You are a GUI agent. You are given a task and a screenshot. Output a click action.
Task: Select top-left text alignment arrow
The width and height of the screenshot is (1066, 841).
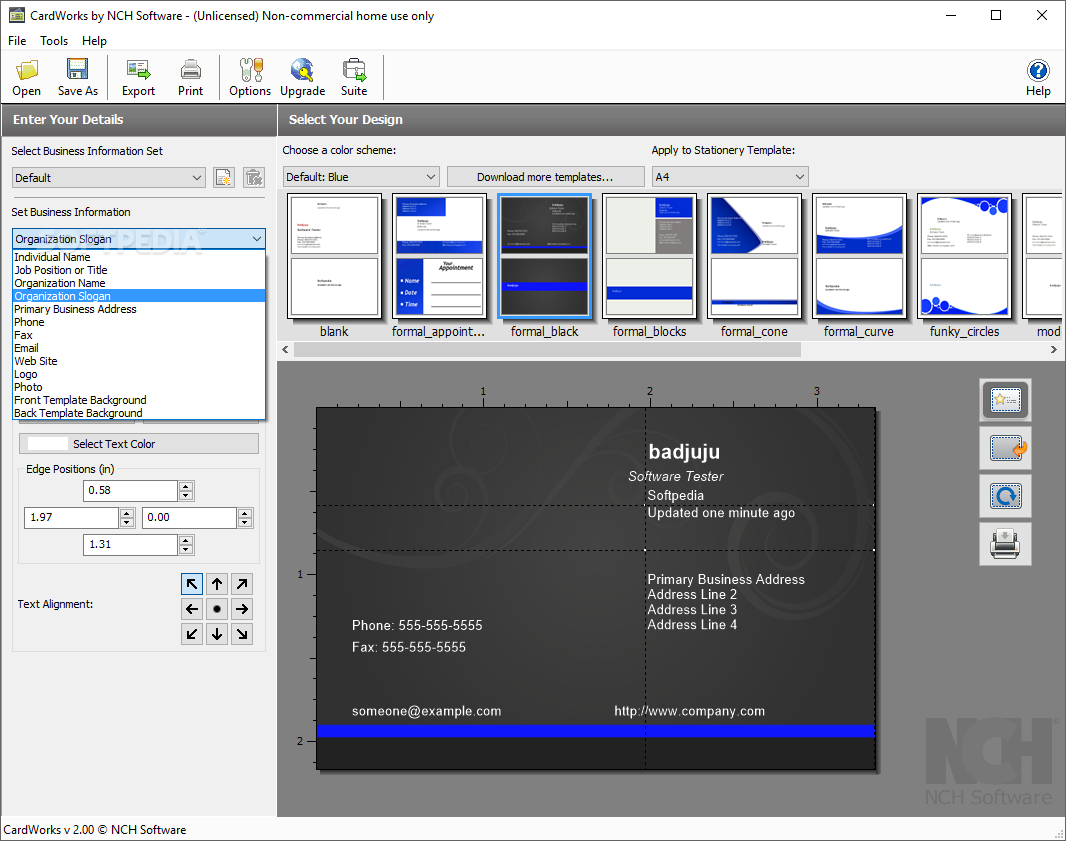click(x=192, y=584)
